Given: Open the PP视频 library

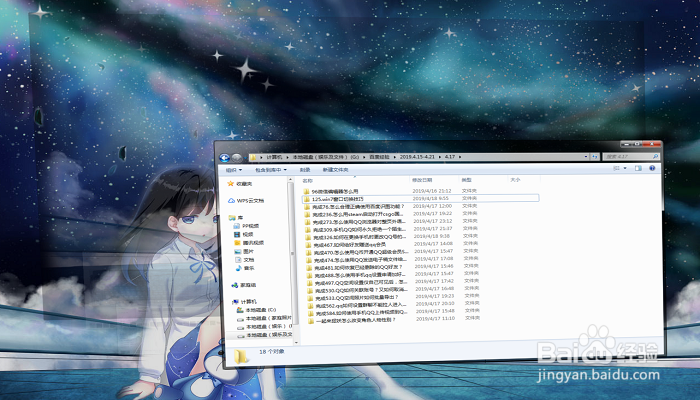Looking at the screenshot, I should coord(246,226).
